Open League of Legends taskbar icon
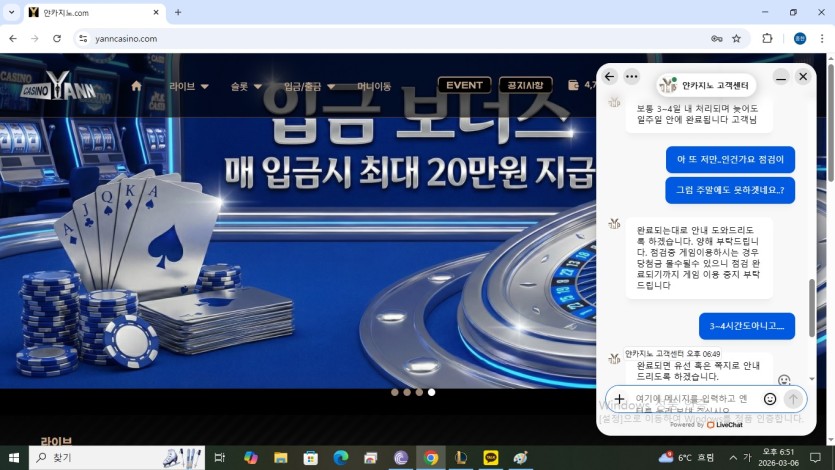The height and width of the screenshot is (470, 835). [461, 458]
